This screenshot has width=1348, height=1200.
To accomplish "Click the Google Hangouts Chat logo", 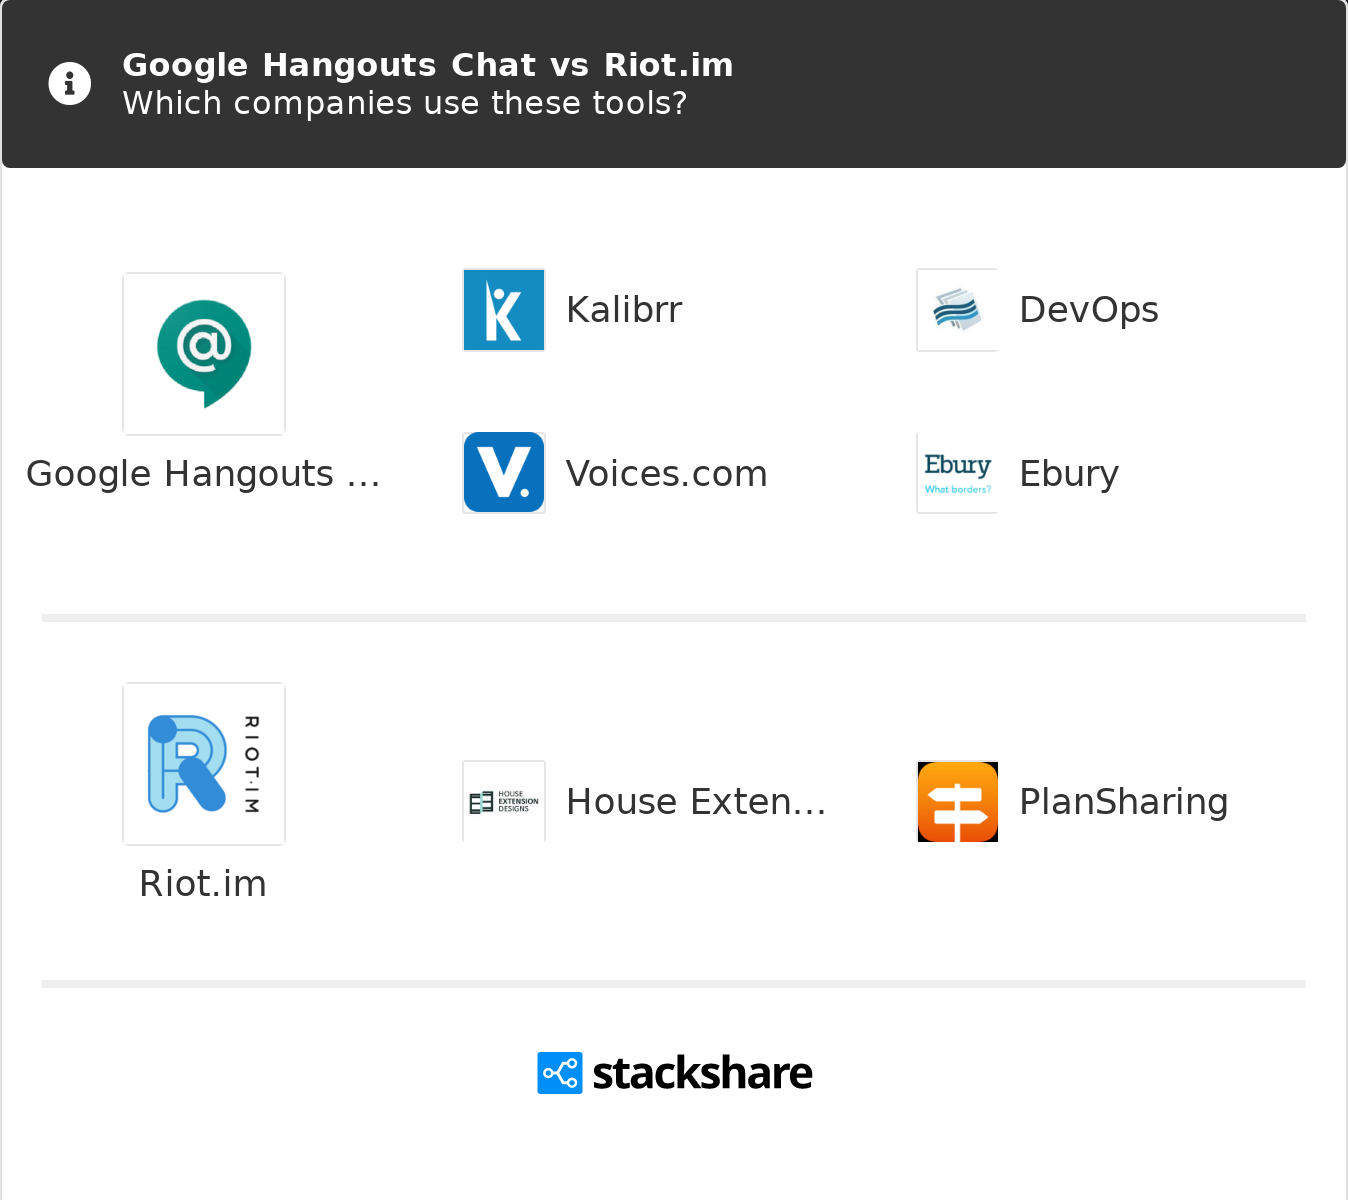I will pyautogui.click(x=204, y=354).
